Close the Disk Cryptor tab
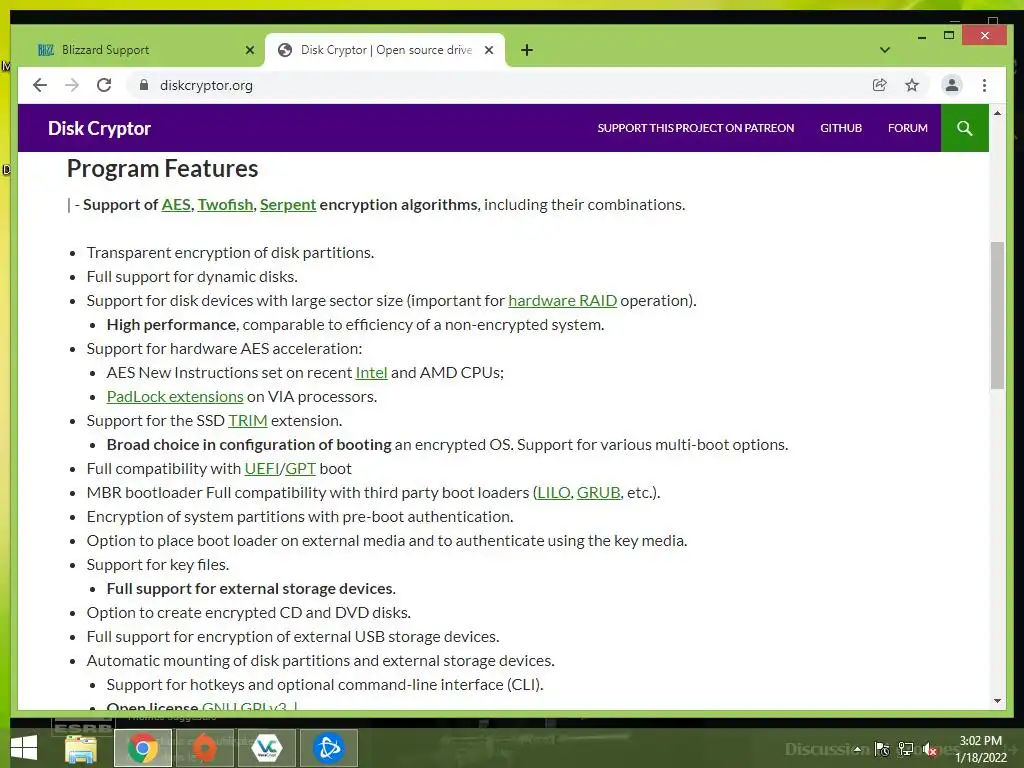 (x=488, y=50)
